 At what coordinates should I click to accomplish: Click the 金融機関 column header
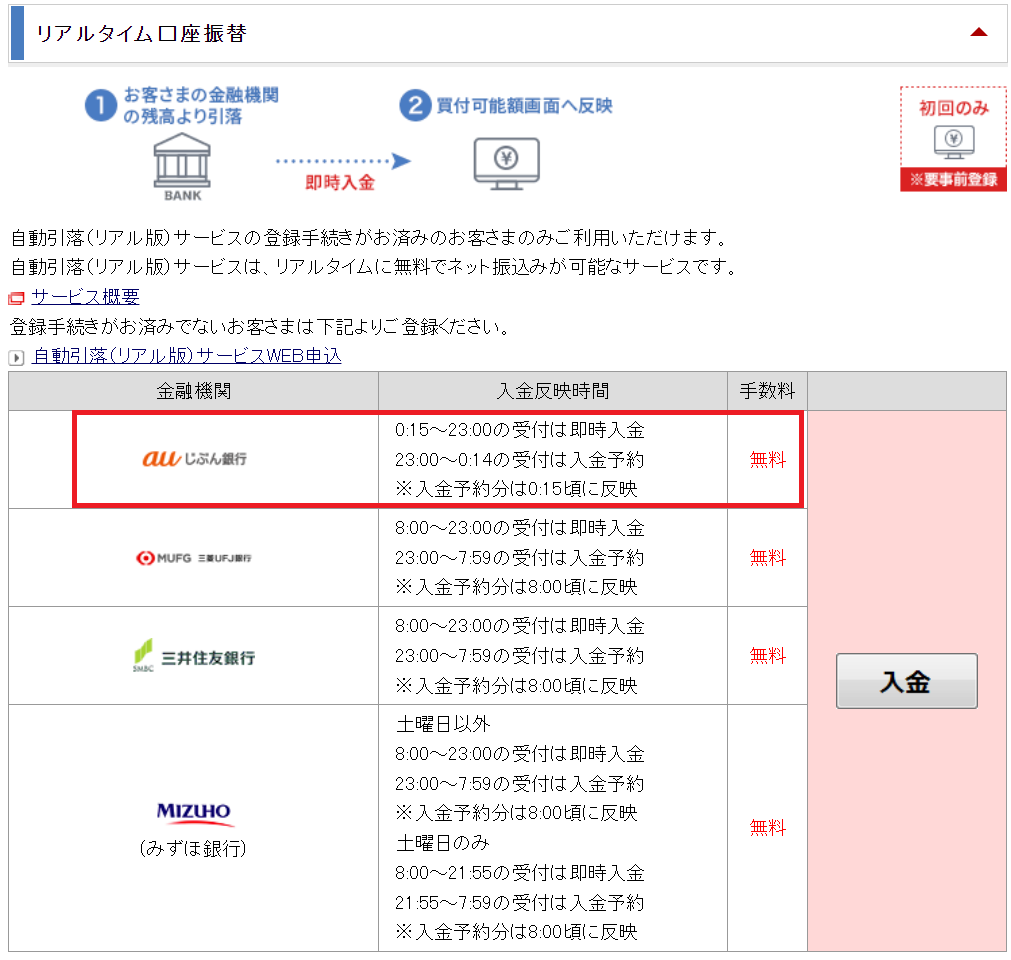194,391
